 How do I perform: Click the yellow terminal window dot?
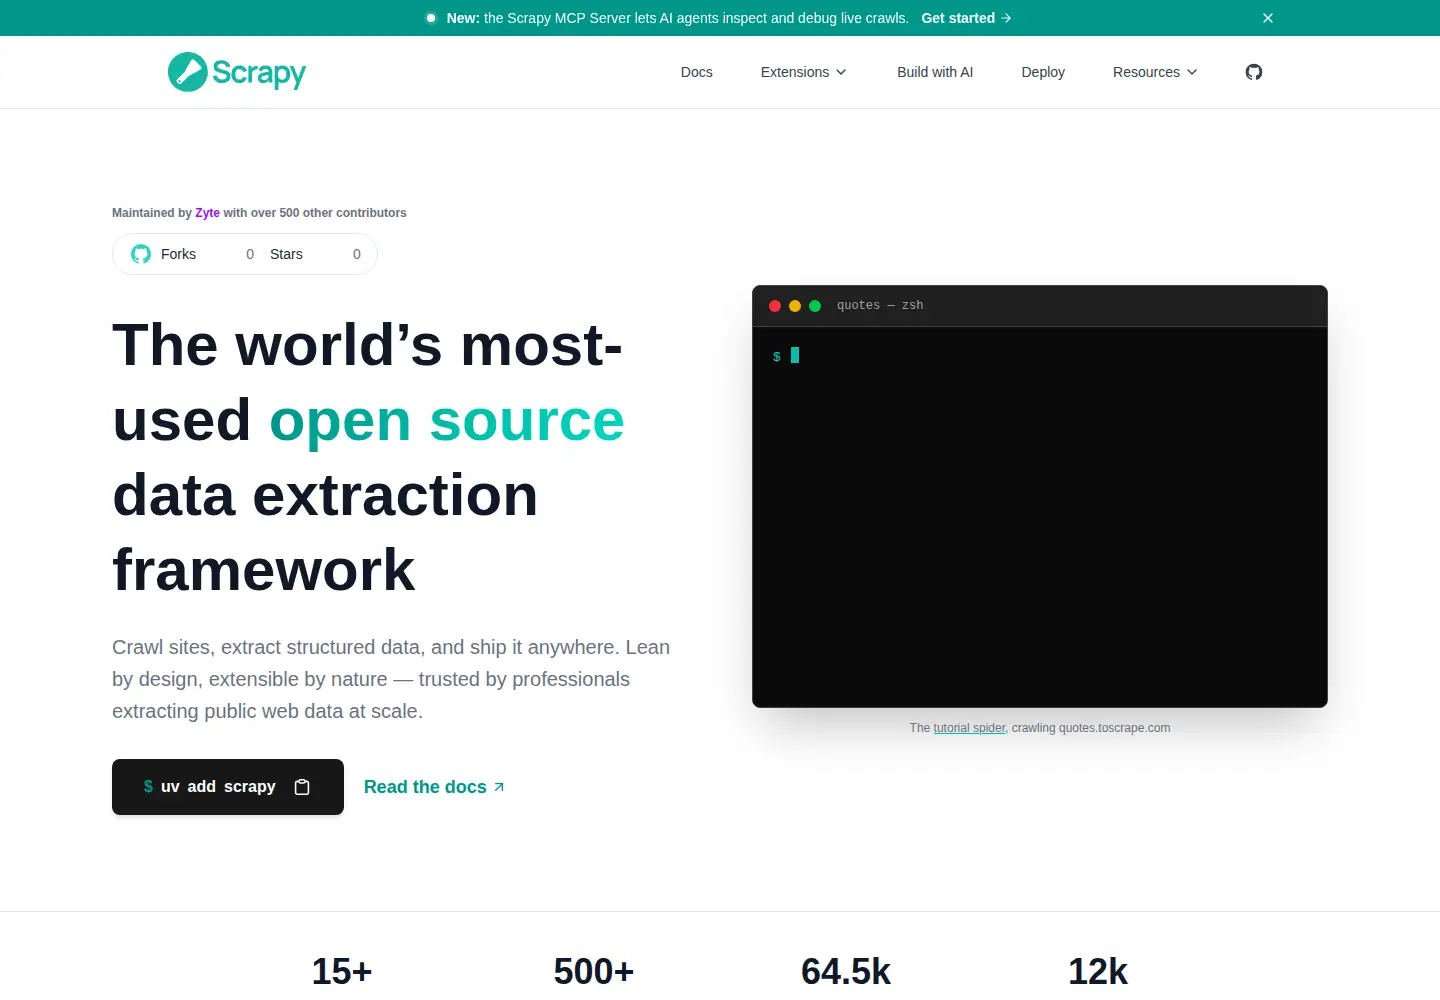point(795,306)
